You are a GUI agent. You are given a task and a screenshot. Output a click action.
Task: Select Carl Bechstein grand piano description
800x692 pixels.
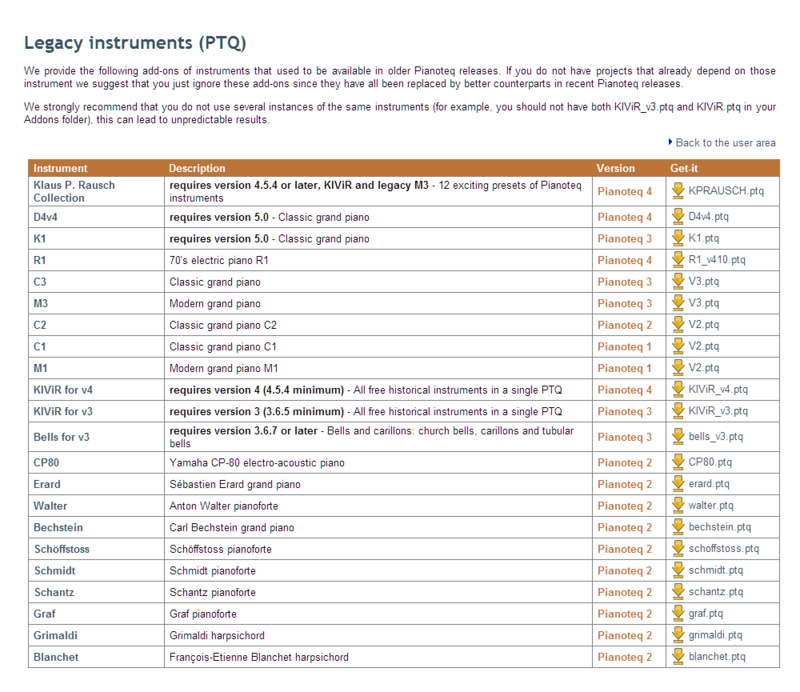[x=232, y=527]
